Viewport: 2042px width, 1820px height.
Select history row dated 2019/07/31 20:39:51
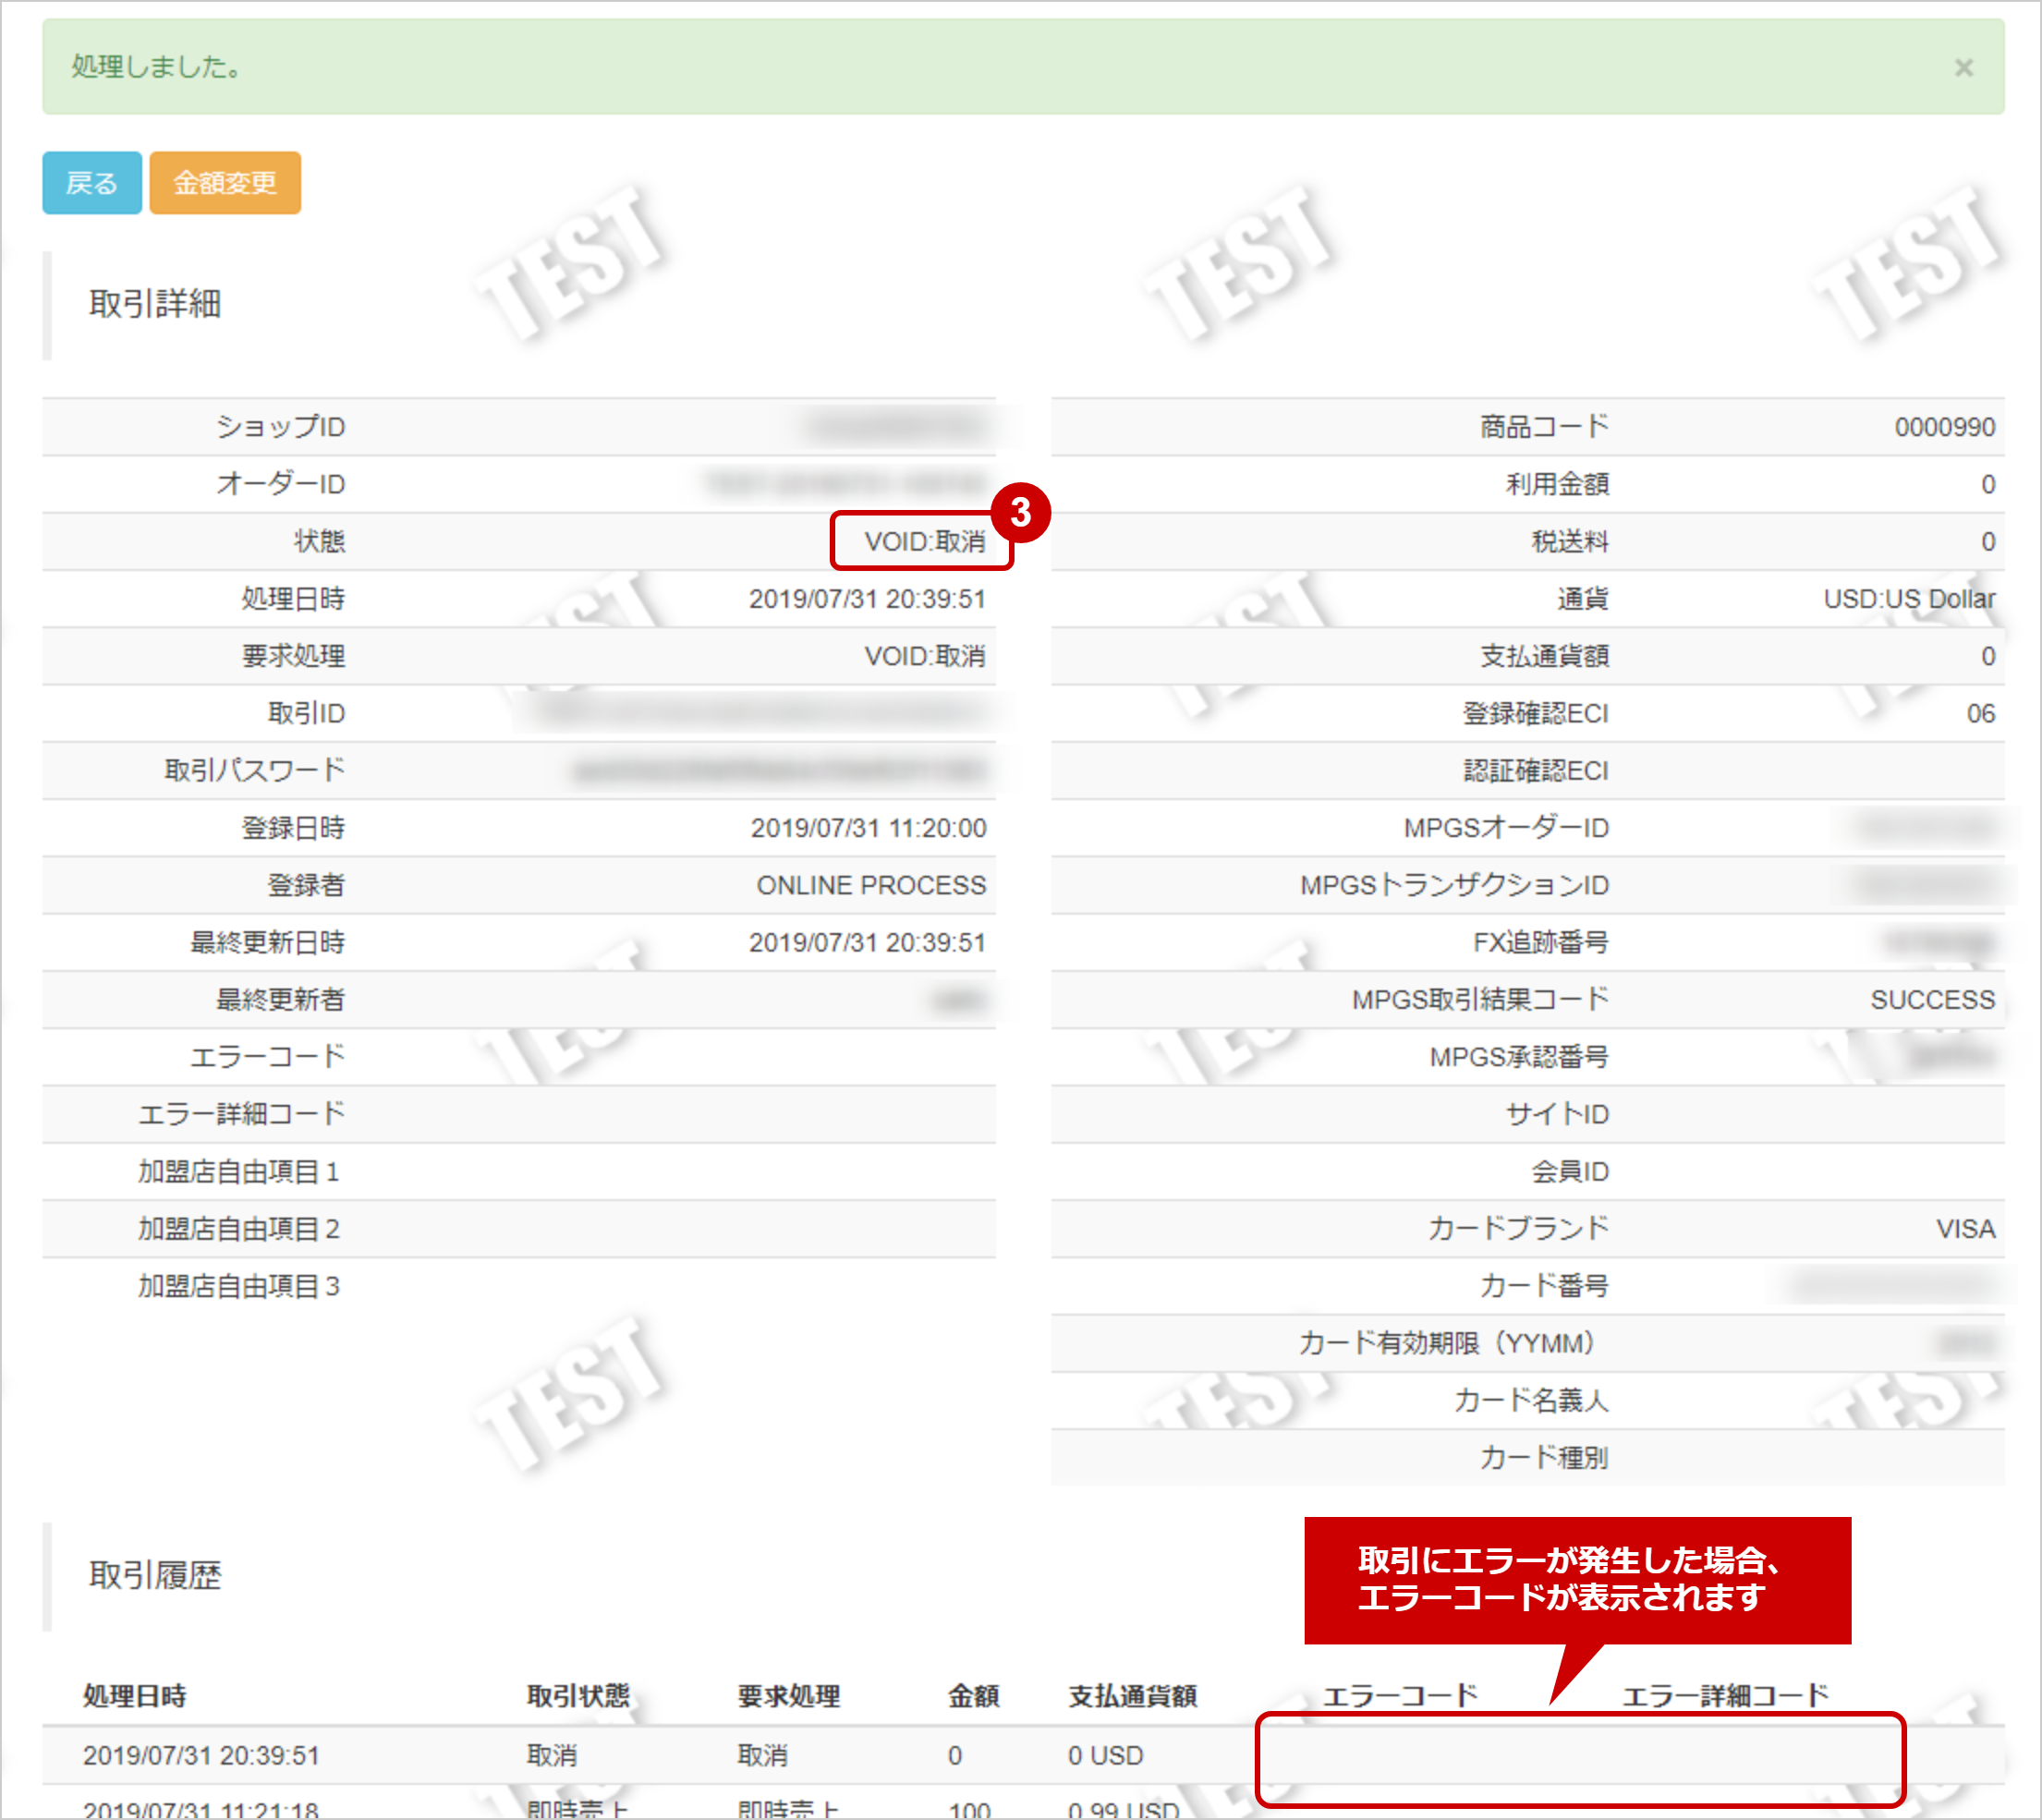click(x=1023, y=1755)
